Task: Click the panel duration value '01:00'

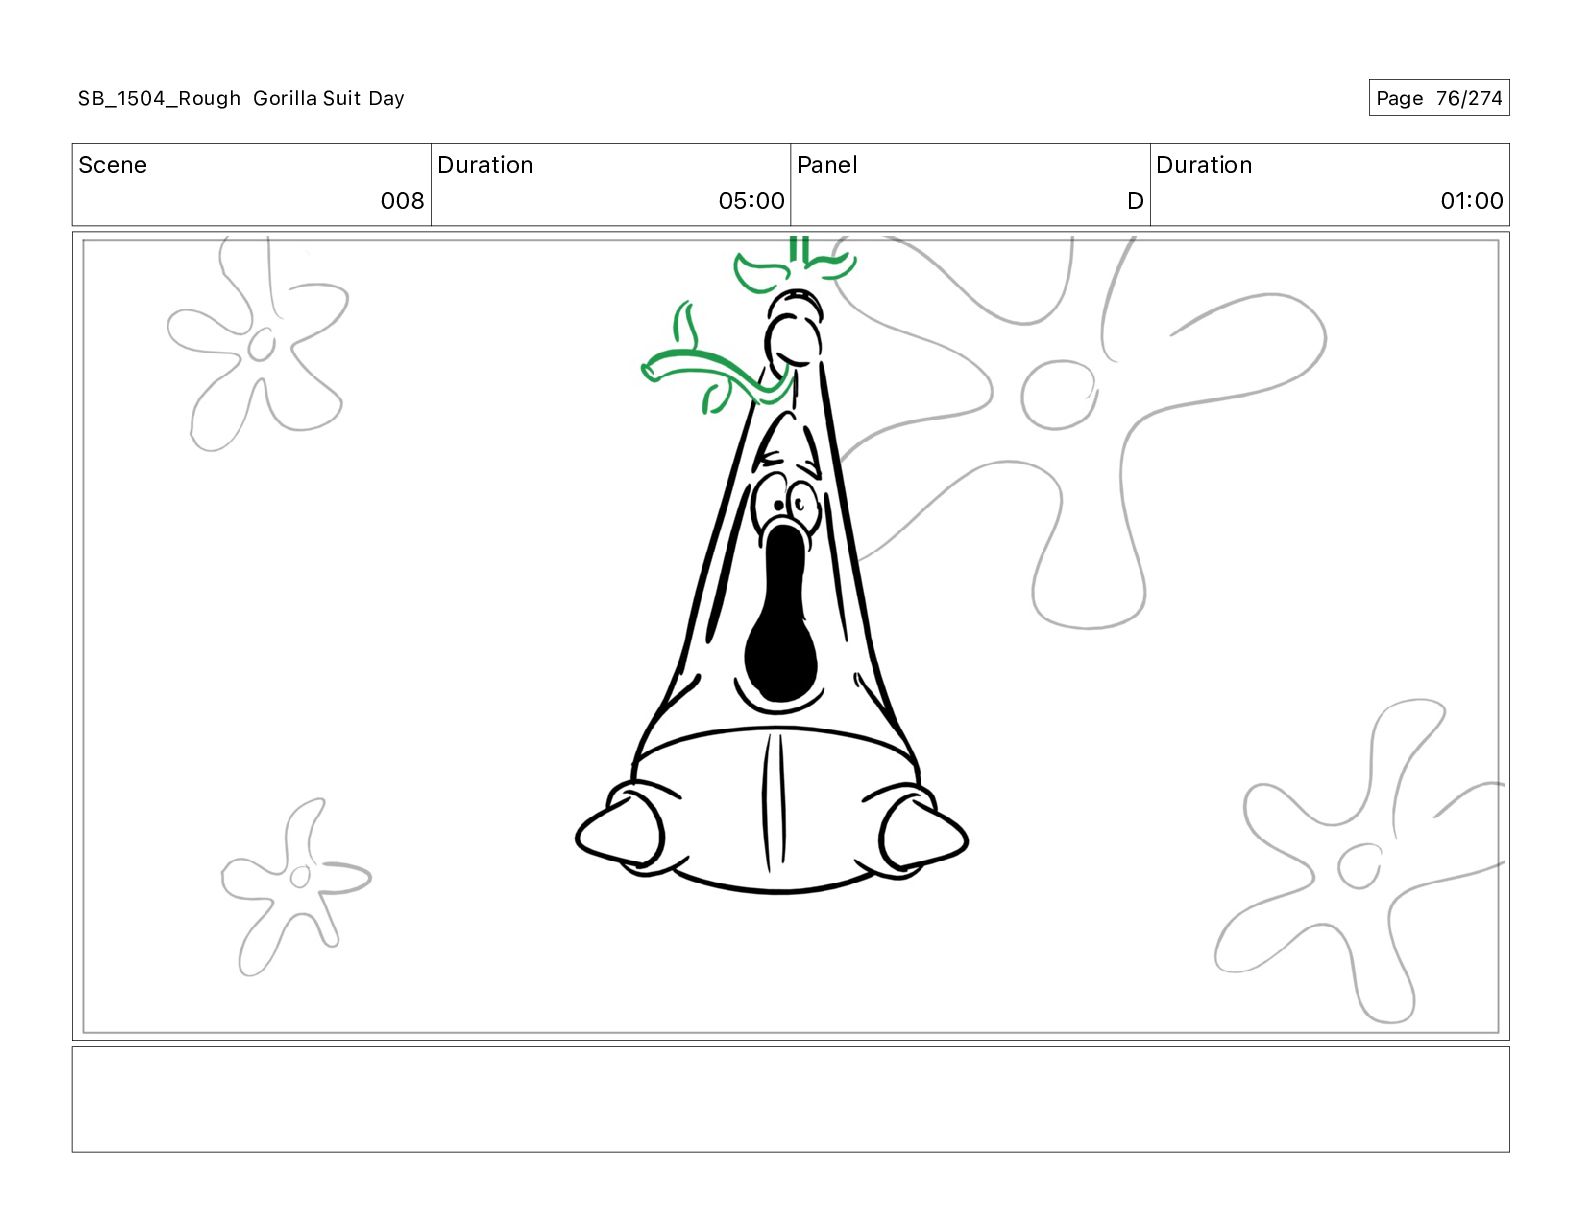Action: (1471, 201)
